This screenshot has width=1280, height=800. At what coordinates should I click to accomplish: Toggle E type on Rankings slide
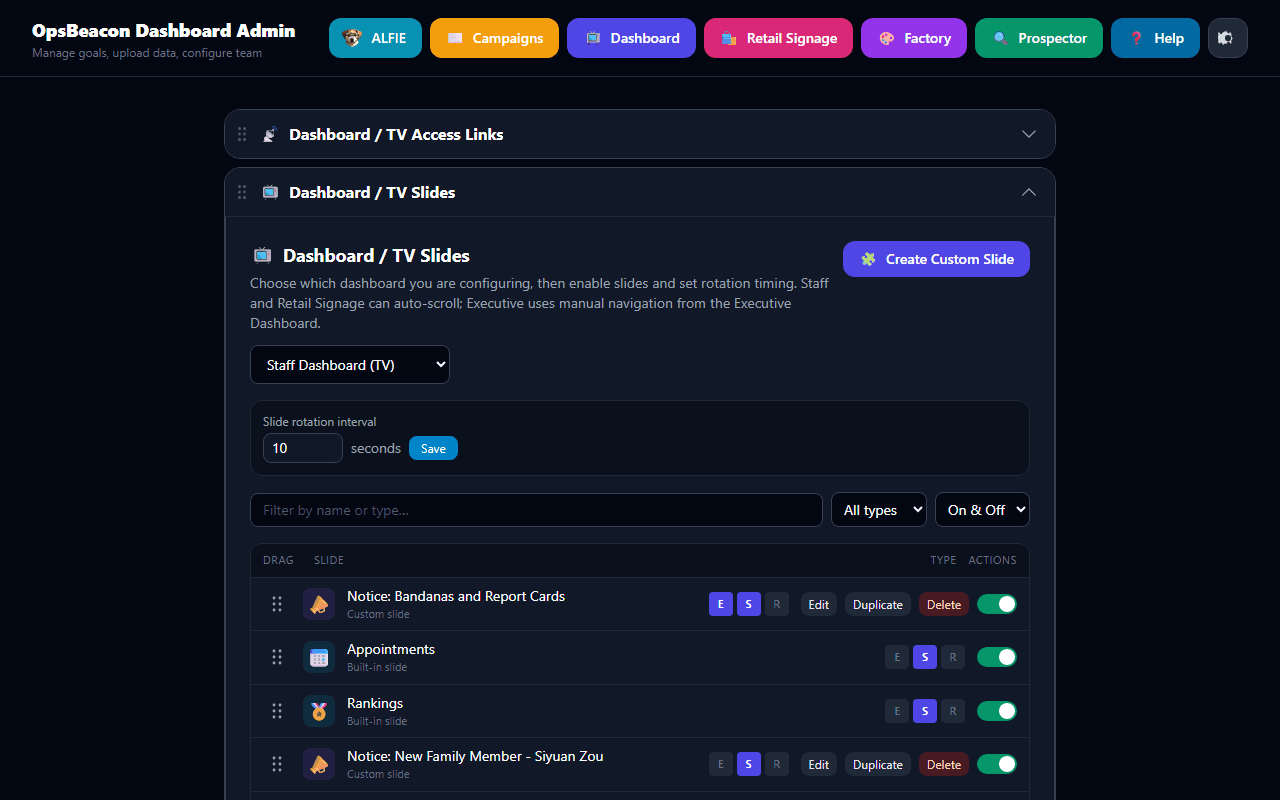(x=897, y=711)
